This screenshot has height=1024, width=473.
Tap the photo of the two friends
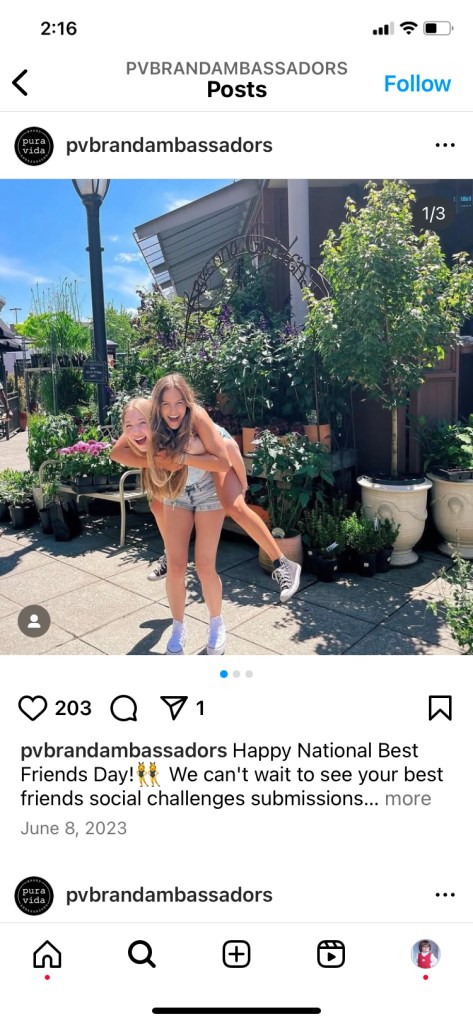[236, 417]
